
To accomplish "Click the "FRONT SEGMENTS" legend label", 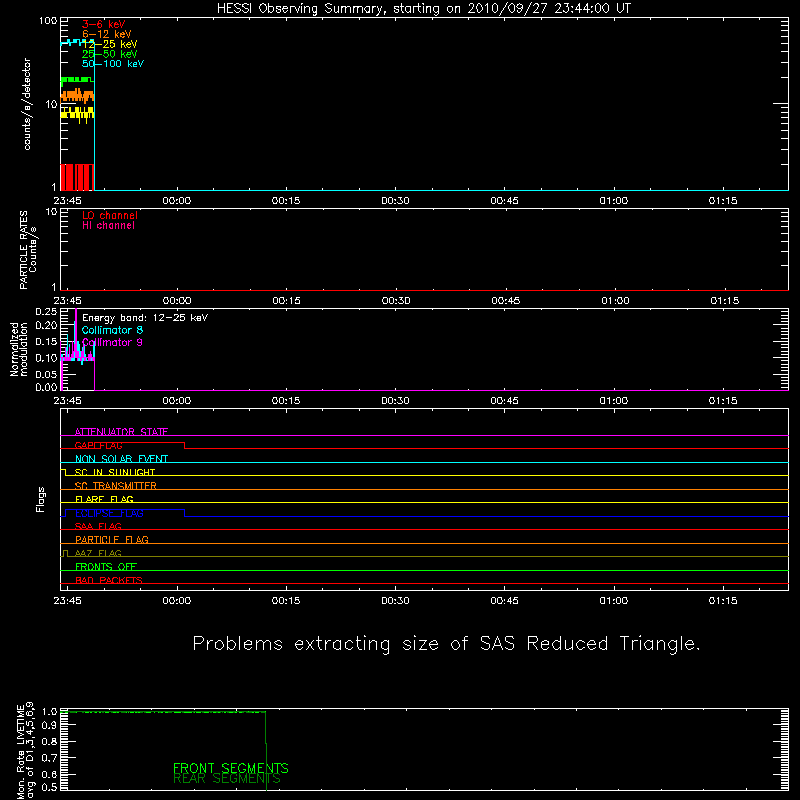I will [231, 768].
